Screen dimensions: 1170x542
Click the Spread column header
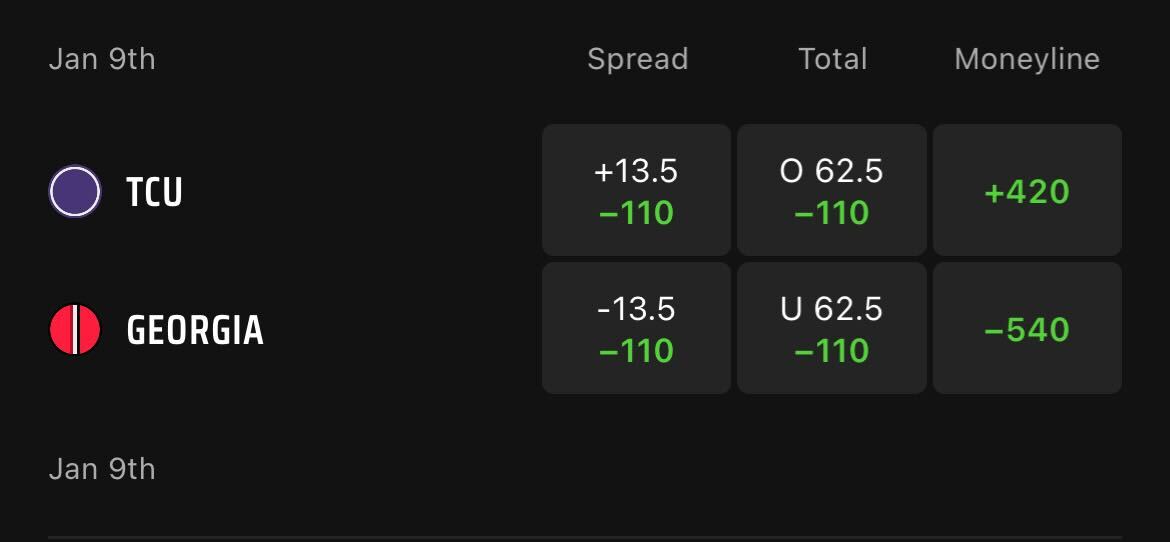click(x=637, y=59)
